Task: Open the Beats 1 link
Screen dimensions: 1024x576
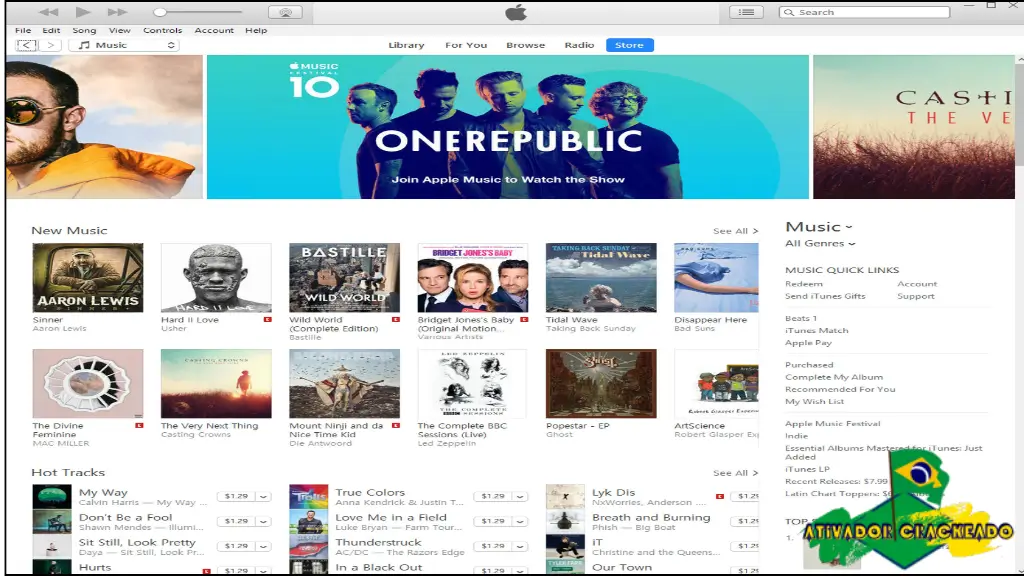Action: (x=801, y=318)
